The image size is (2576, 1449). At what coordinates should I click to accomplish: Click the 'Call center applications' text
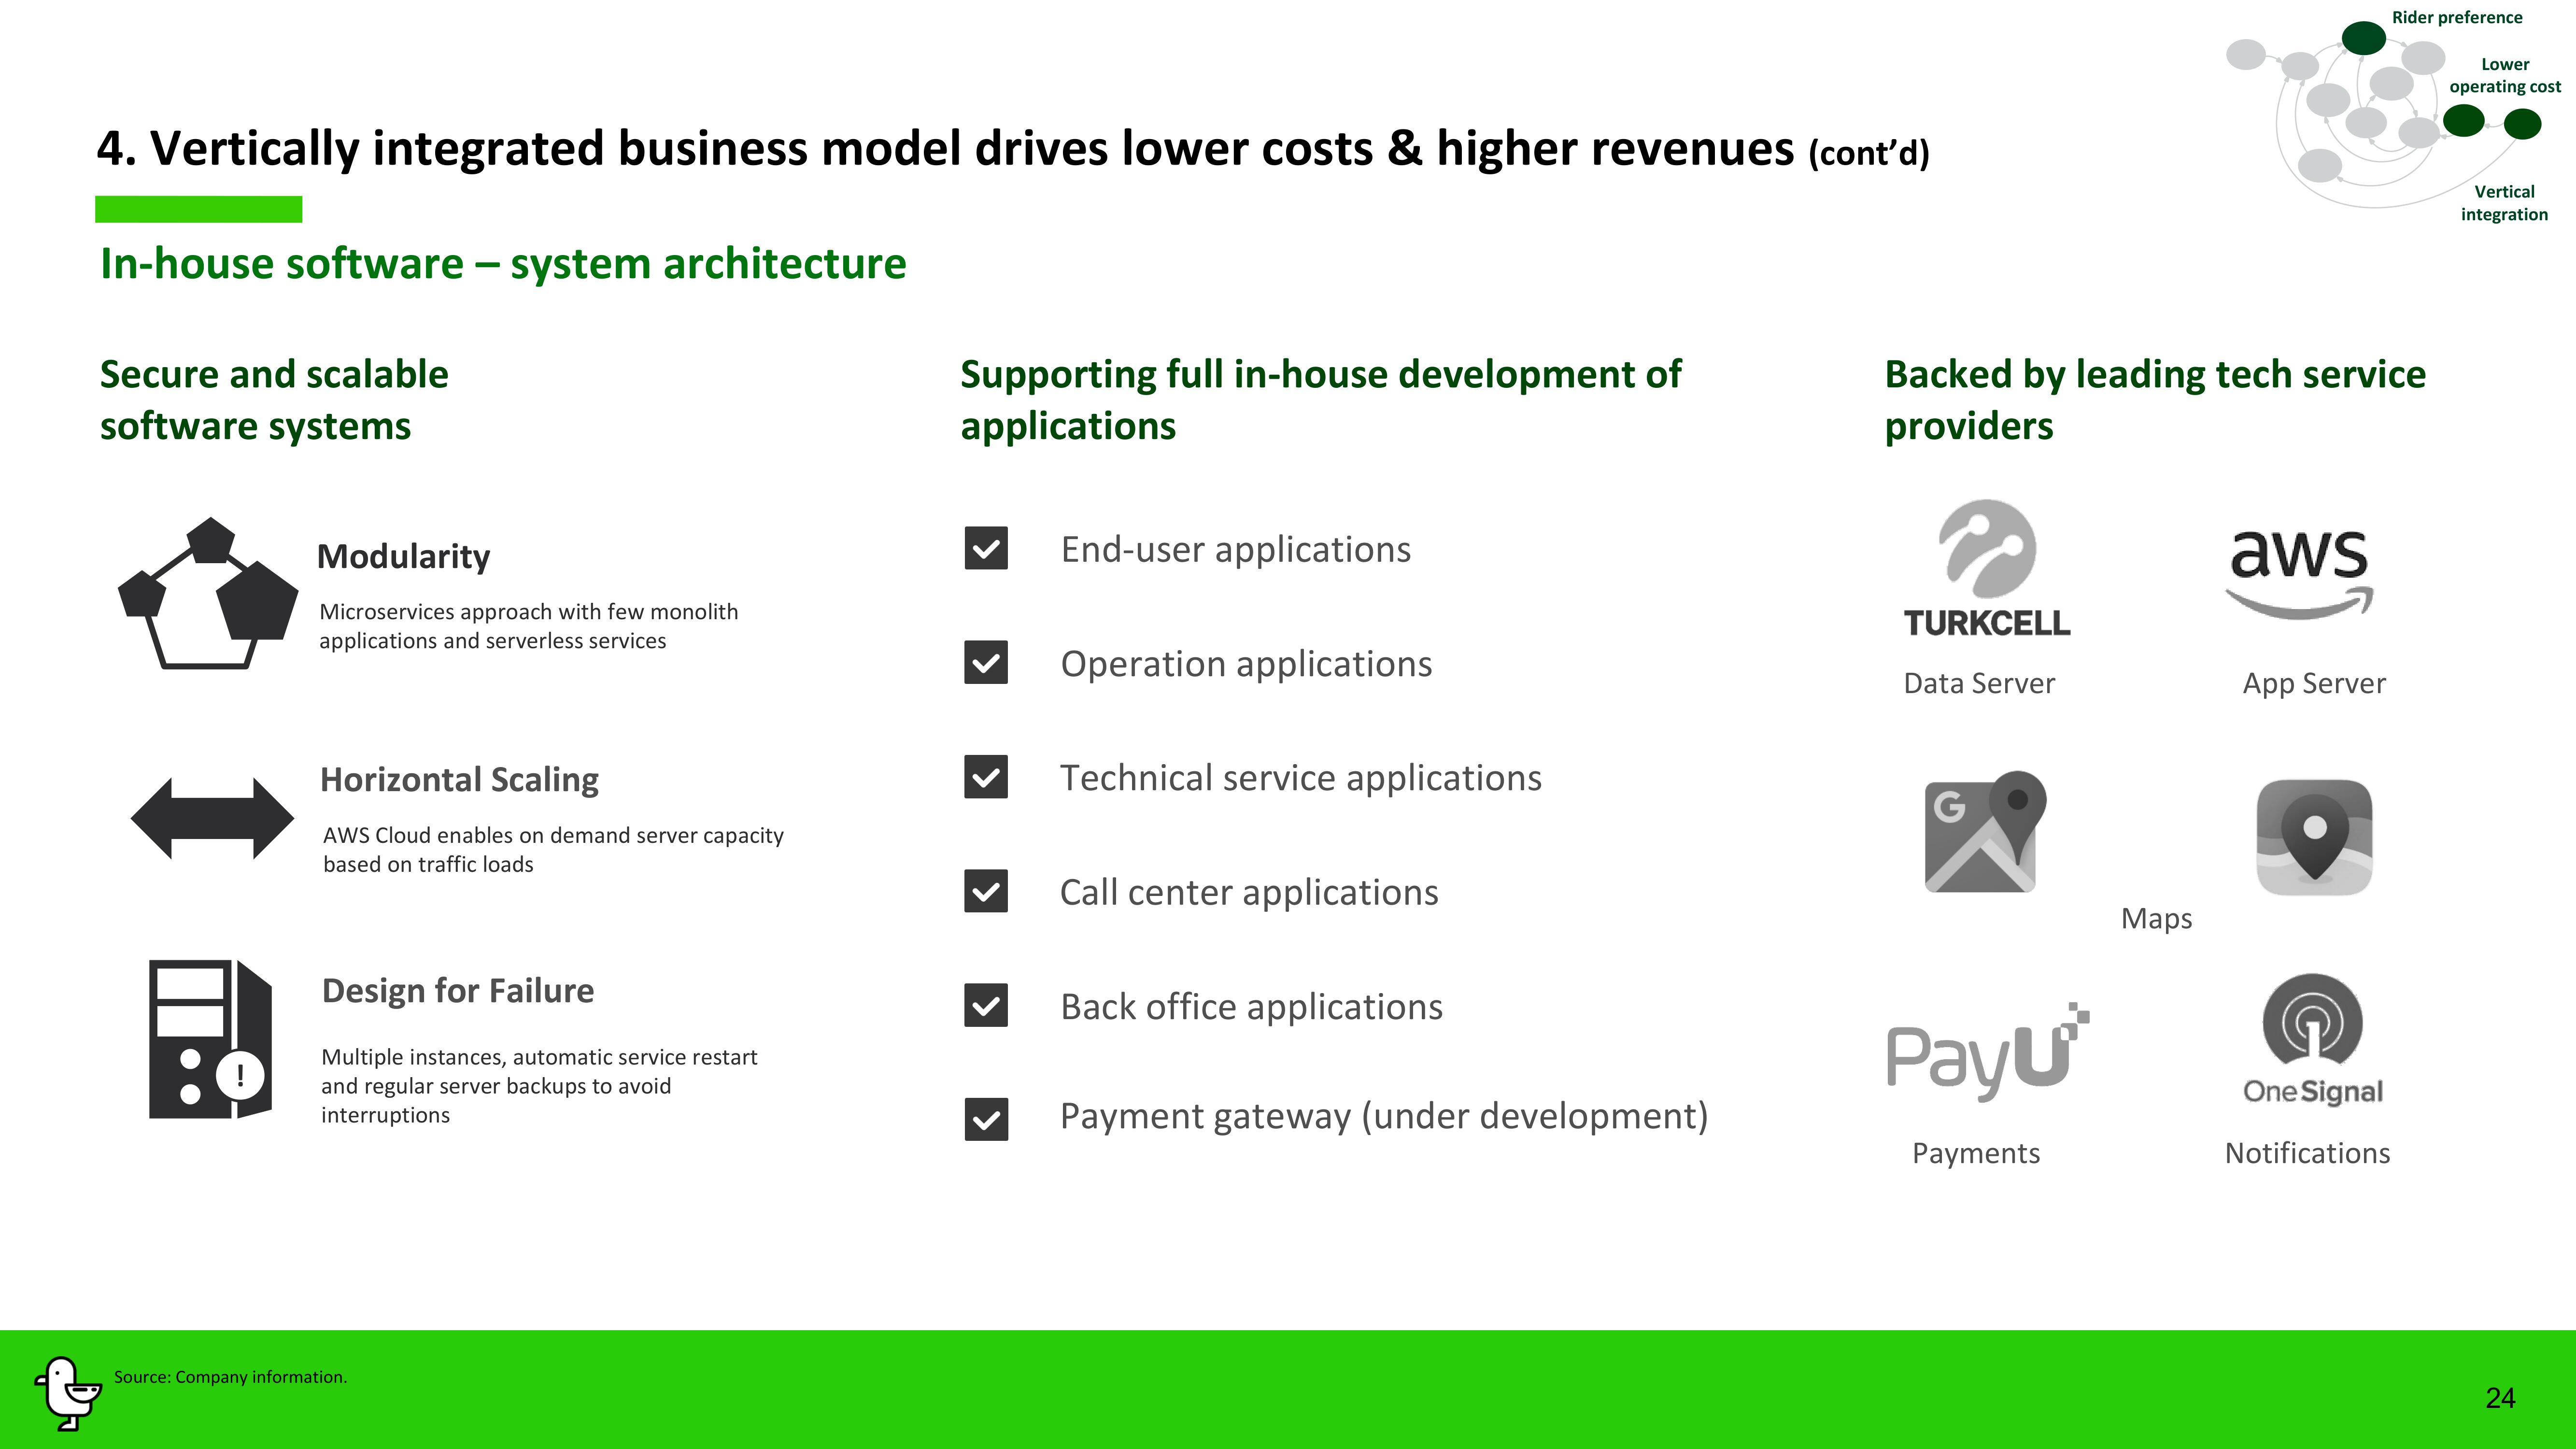point(1249,892)
